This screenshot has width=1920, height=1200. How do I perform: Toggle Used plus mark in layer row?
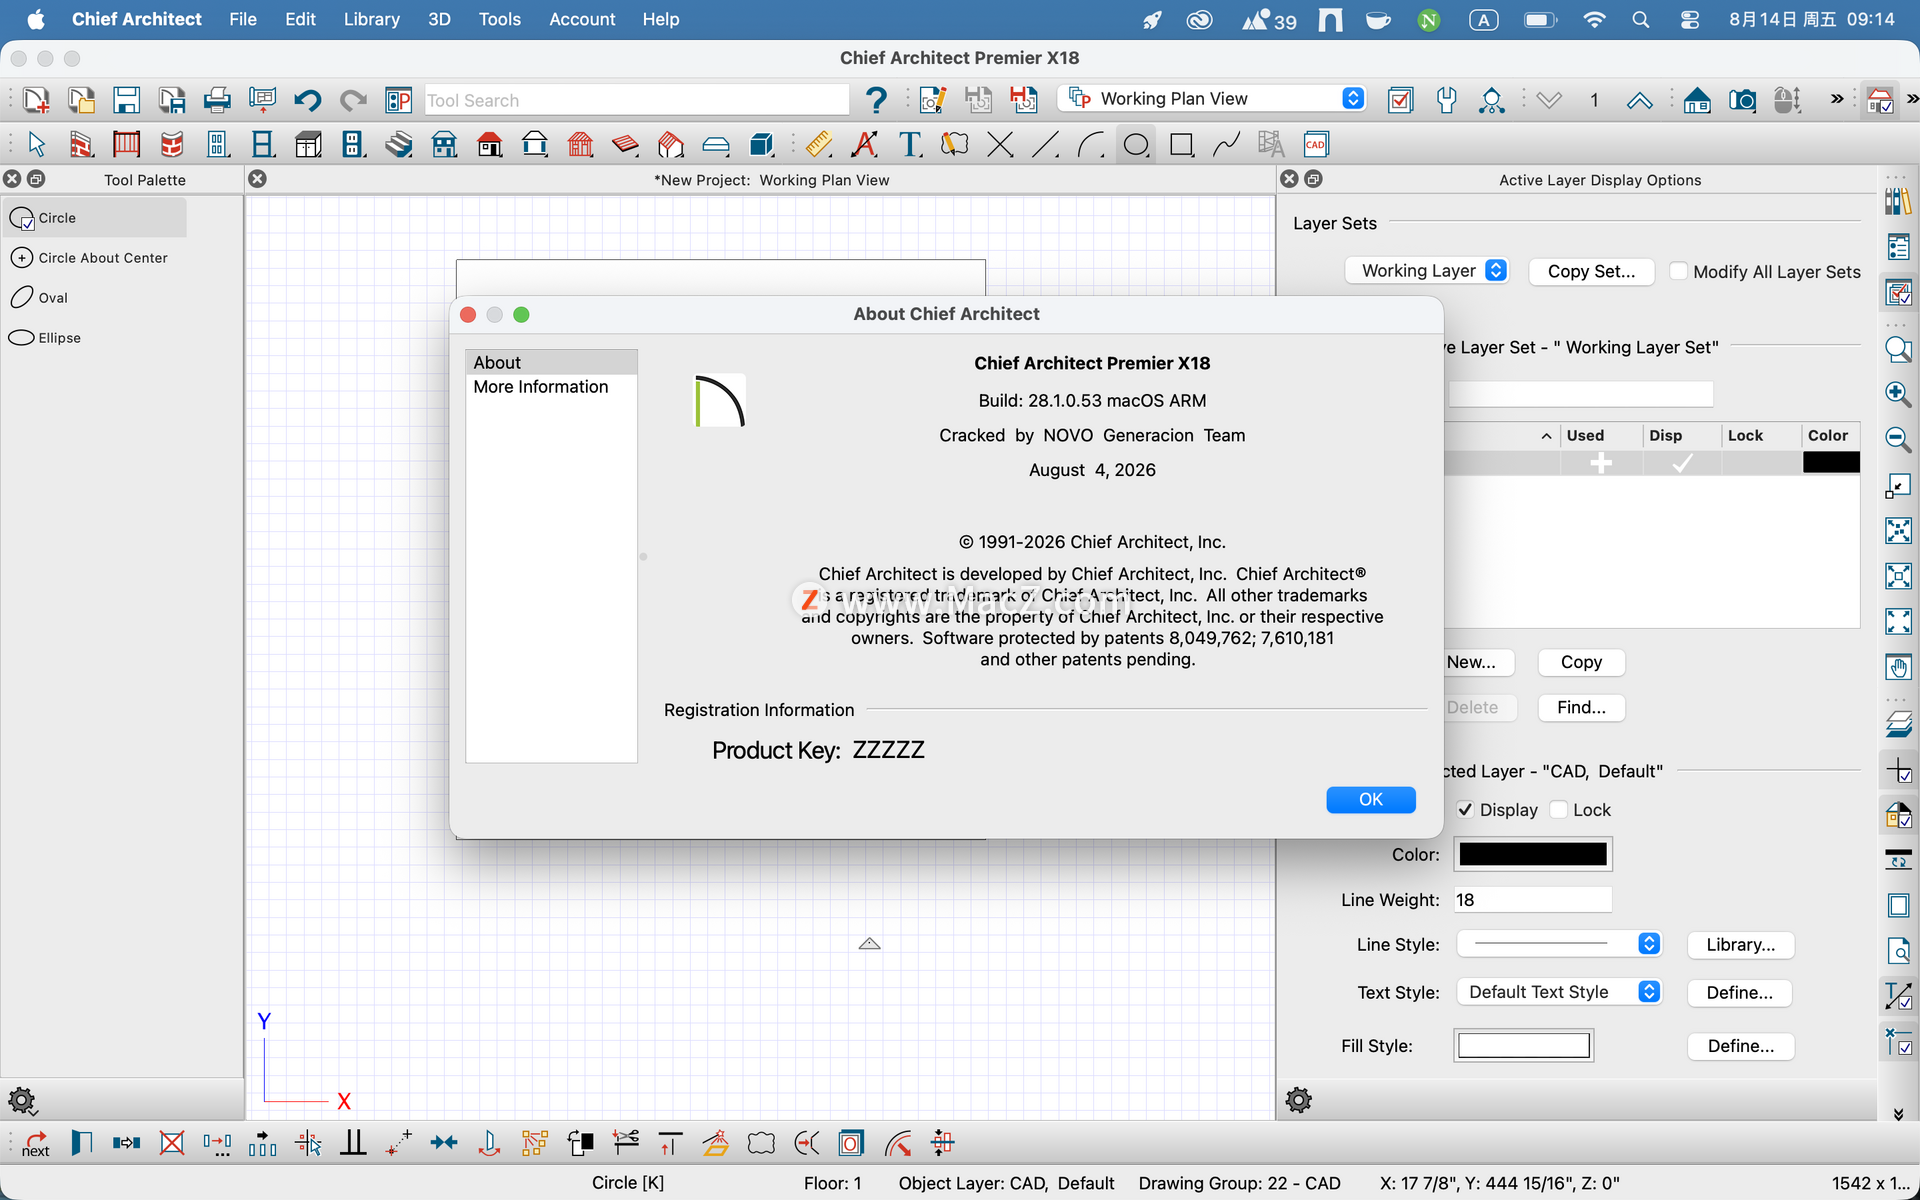[x=1601, y=463]
